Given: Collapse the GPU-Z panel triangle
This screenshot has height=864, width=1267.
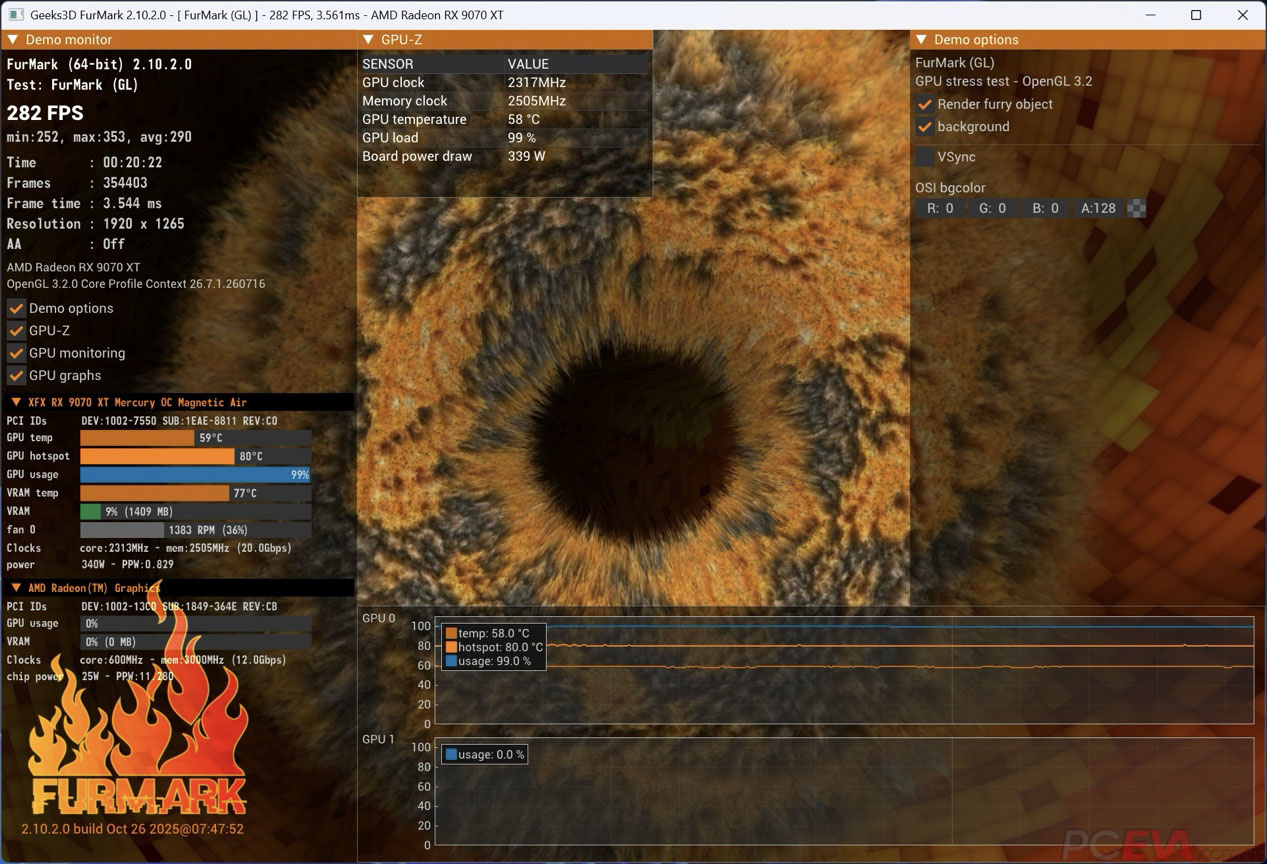Looking at the screenshot, I should tap(368, 40).
